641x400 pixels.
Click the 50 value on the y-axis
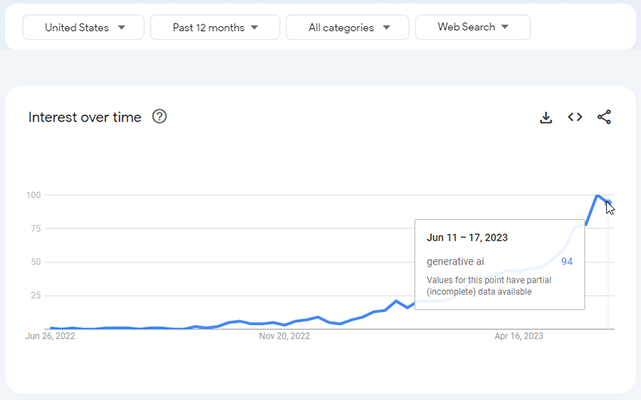35,262
